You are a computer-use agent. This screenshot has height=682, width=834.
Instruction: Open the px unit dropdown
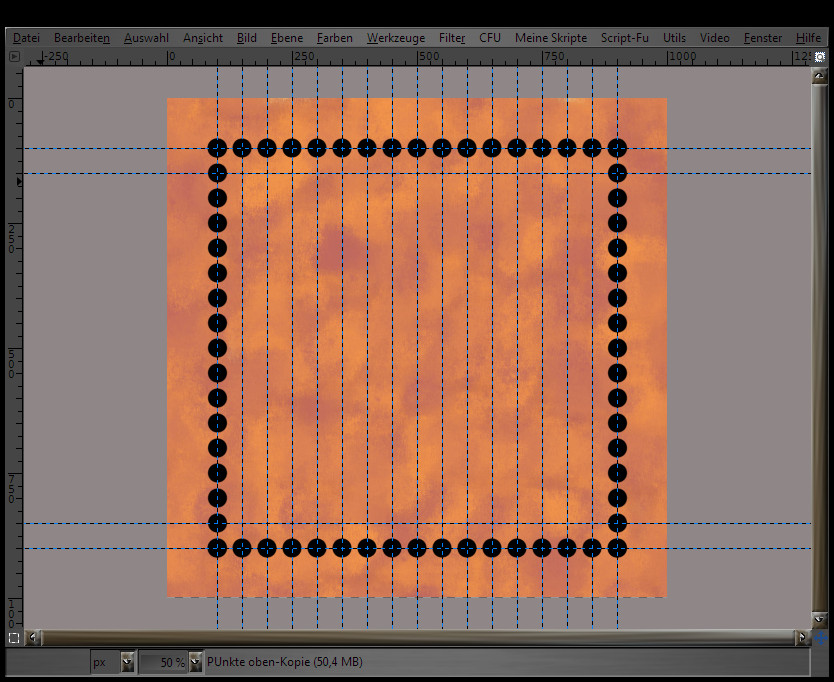coord(127,662)
